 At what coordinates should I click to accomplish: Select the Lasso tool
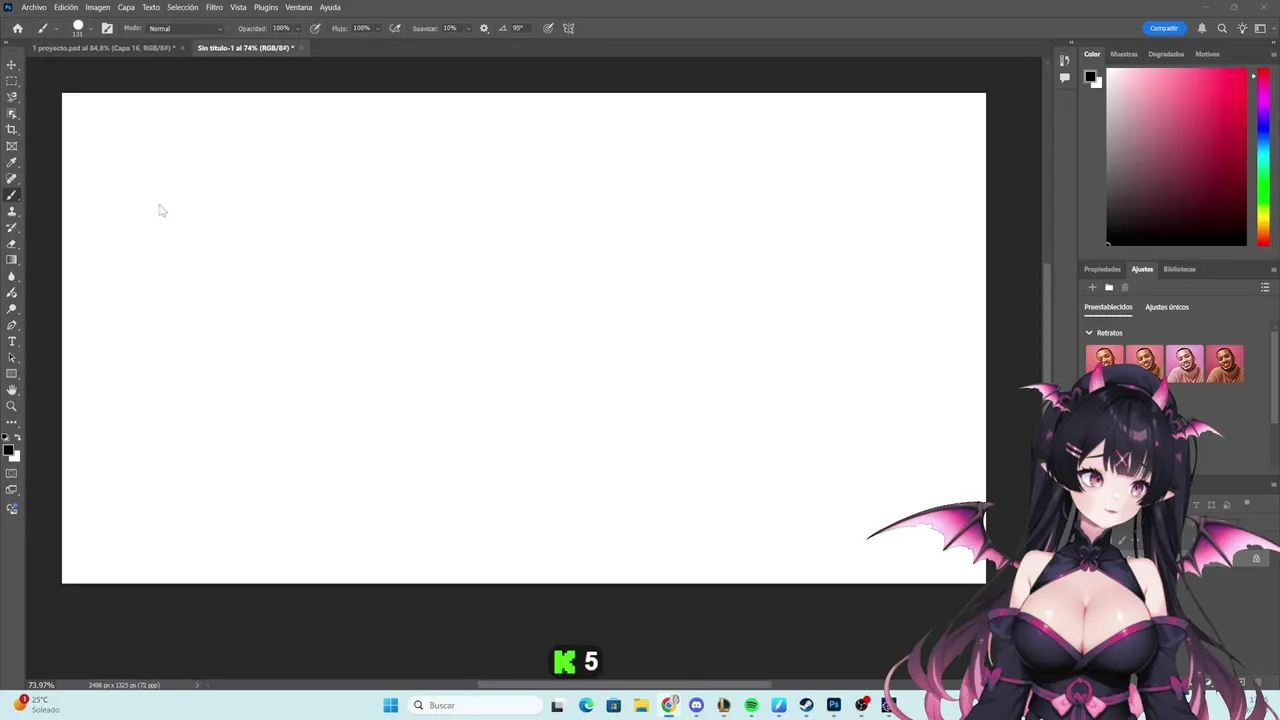[x=12, y=97]
